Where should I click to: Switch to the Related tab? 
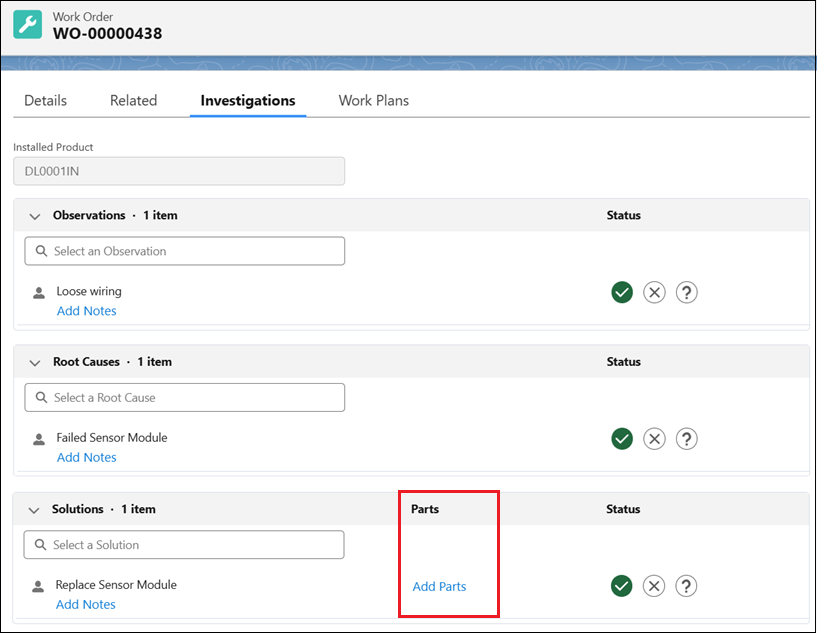tap(133, 101)
